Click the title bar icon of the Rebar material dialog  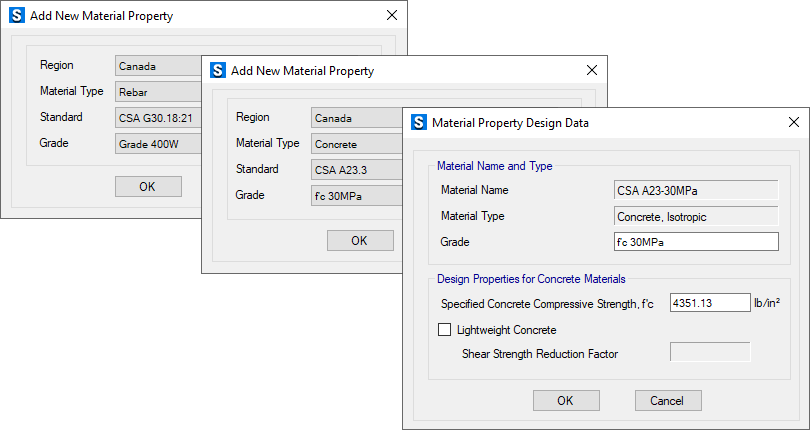point(16,17)
